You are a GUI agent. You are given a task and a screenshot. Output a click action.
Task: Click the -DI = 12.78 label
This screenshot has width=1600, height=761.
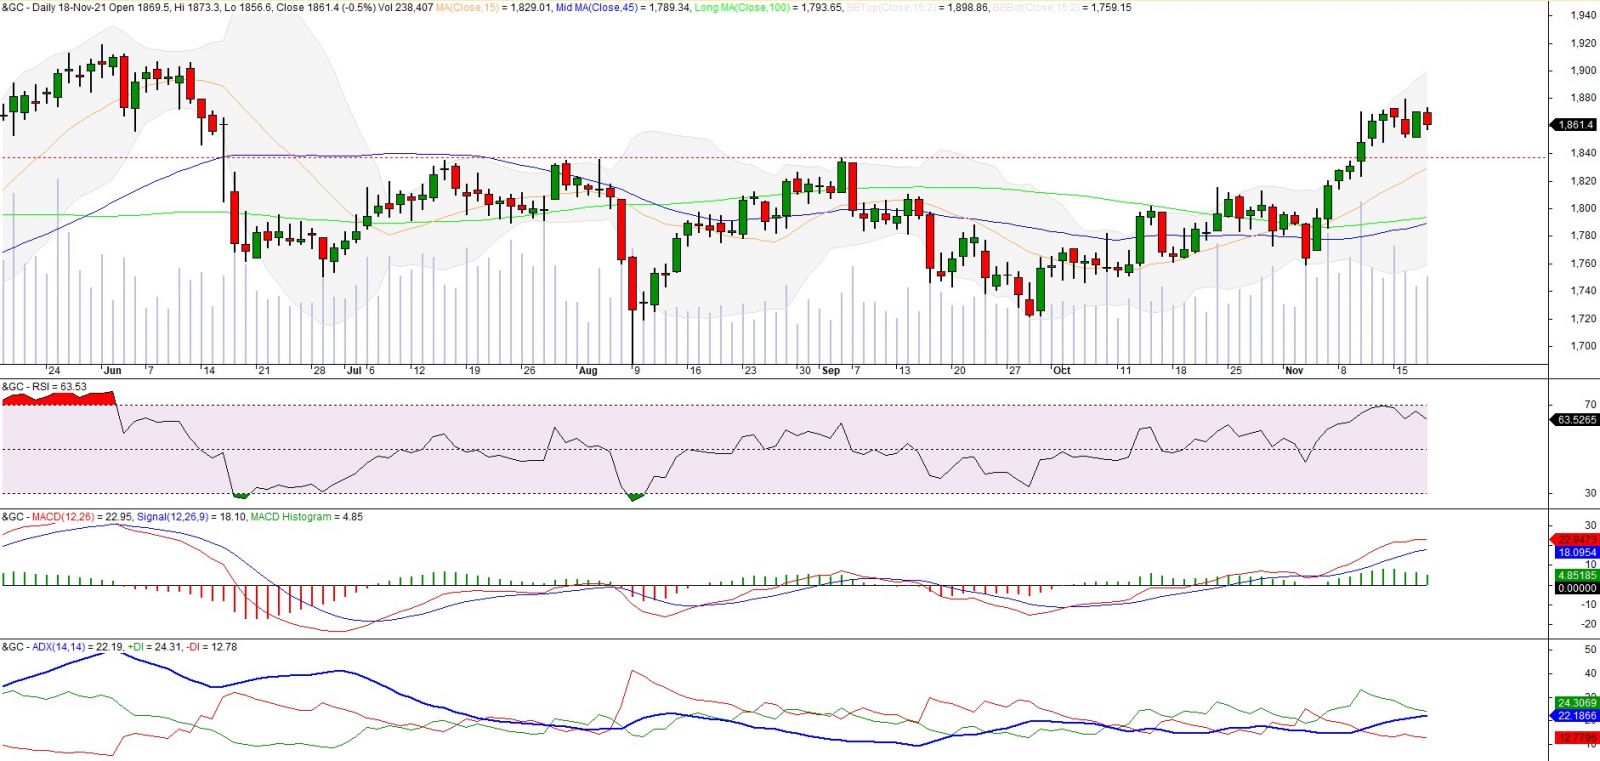(x=212, y=647)
